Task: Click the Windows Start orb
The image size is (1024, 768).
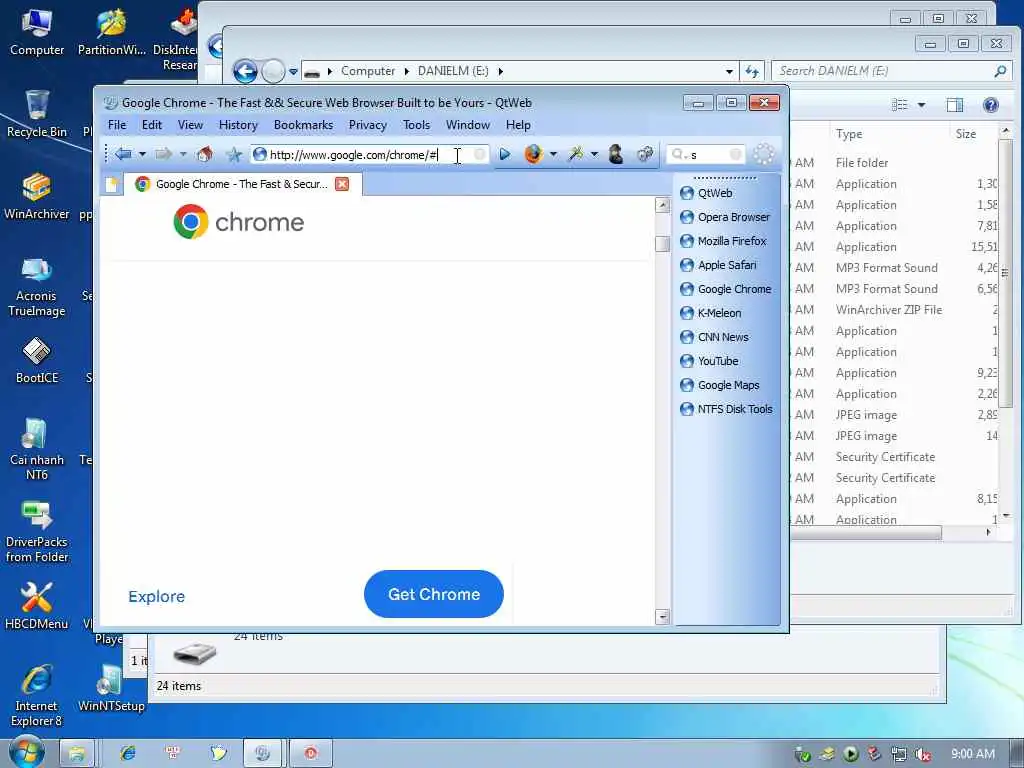Action: click(26, 752)
